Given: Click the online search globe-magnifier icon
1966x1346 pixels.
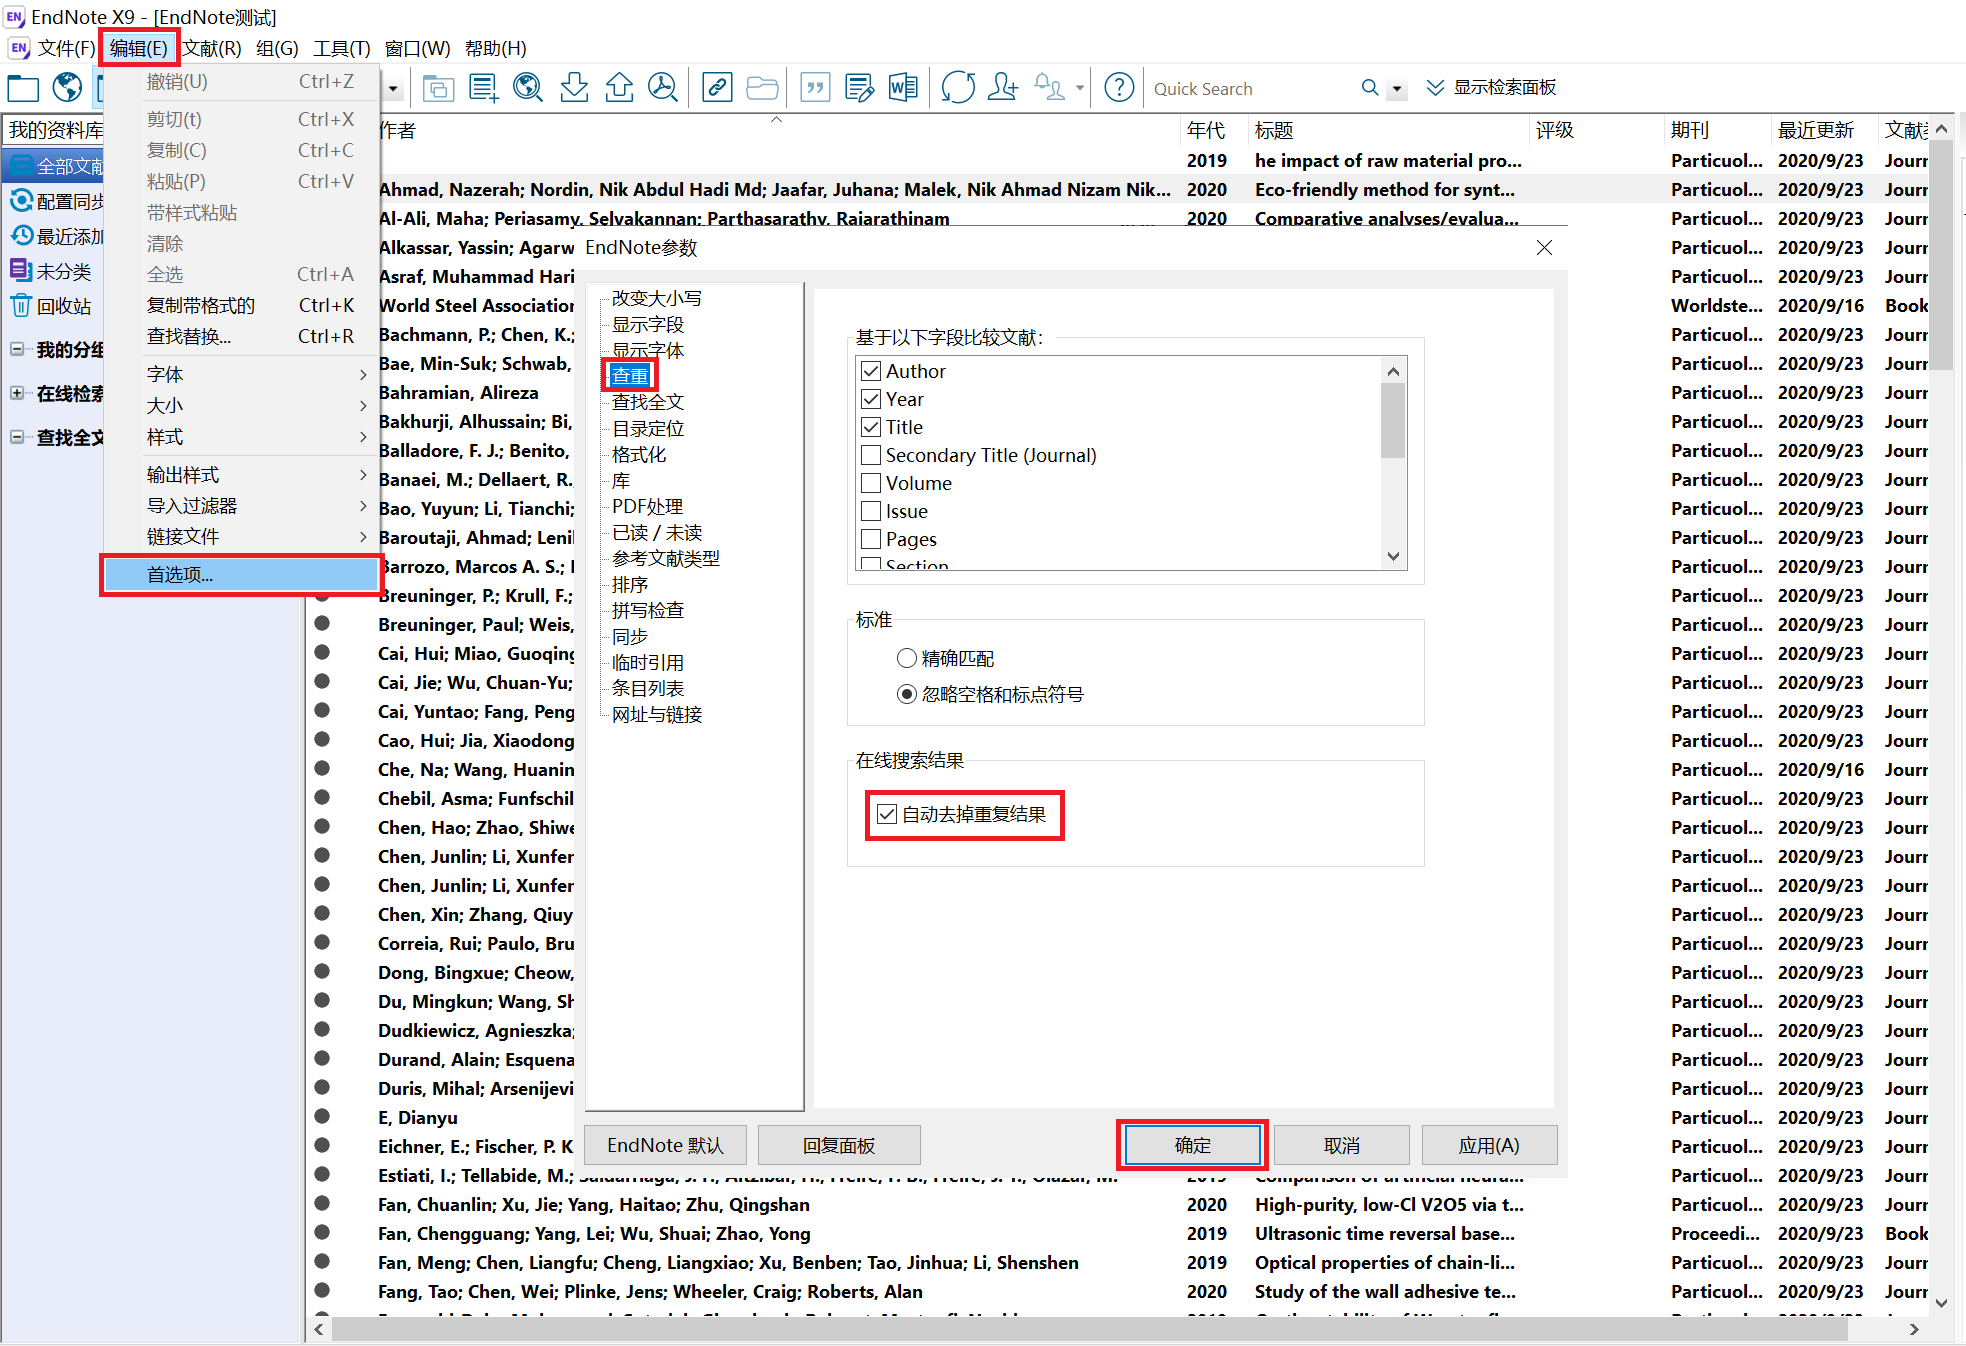Looking at the screenshot, I should point(528,88).
